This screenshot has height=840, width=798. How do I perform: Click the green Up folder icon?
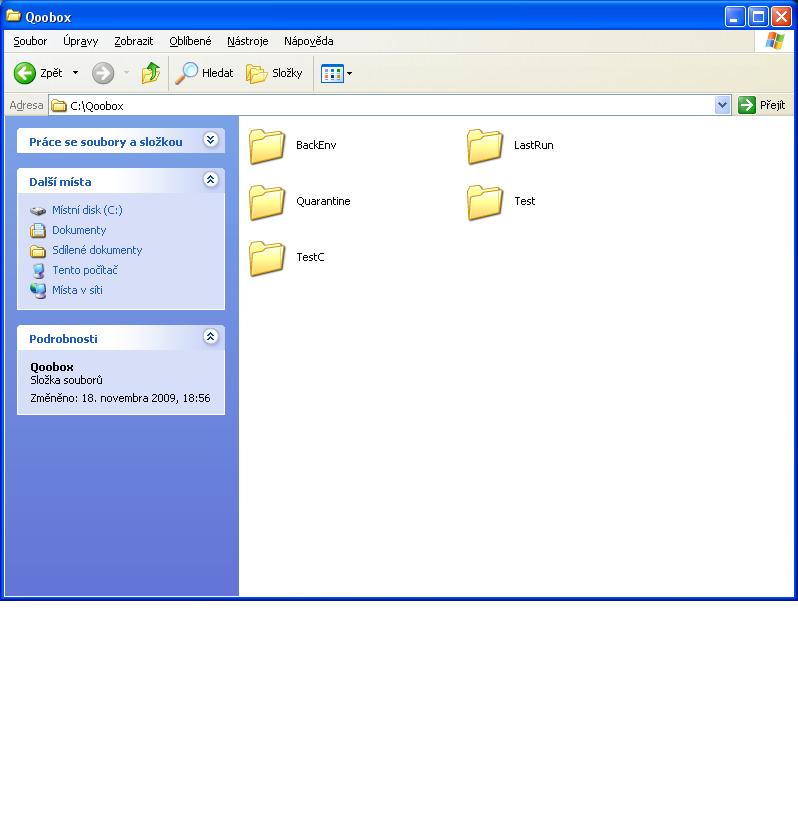151,73
